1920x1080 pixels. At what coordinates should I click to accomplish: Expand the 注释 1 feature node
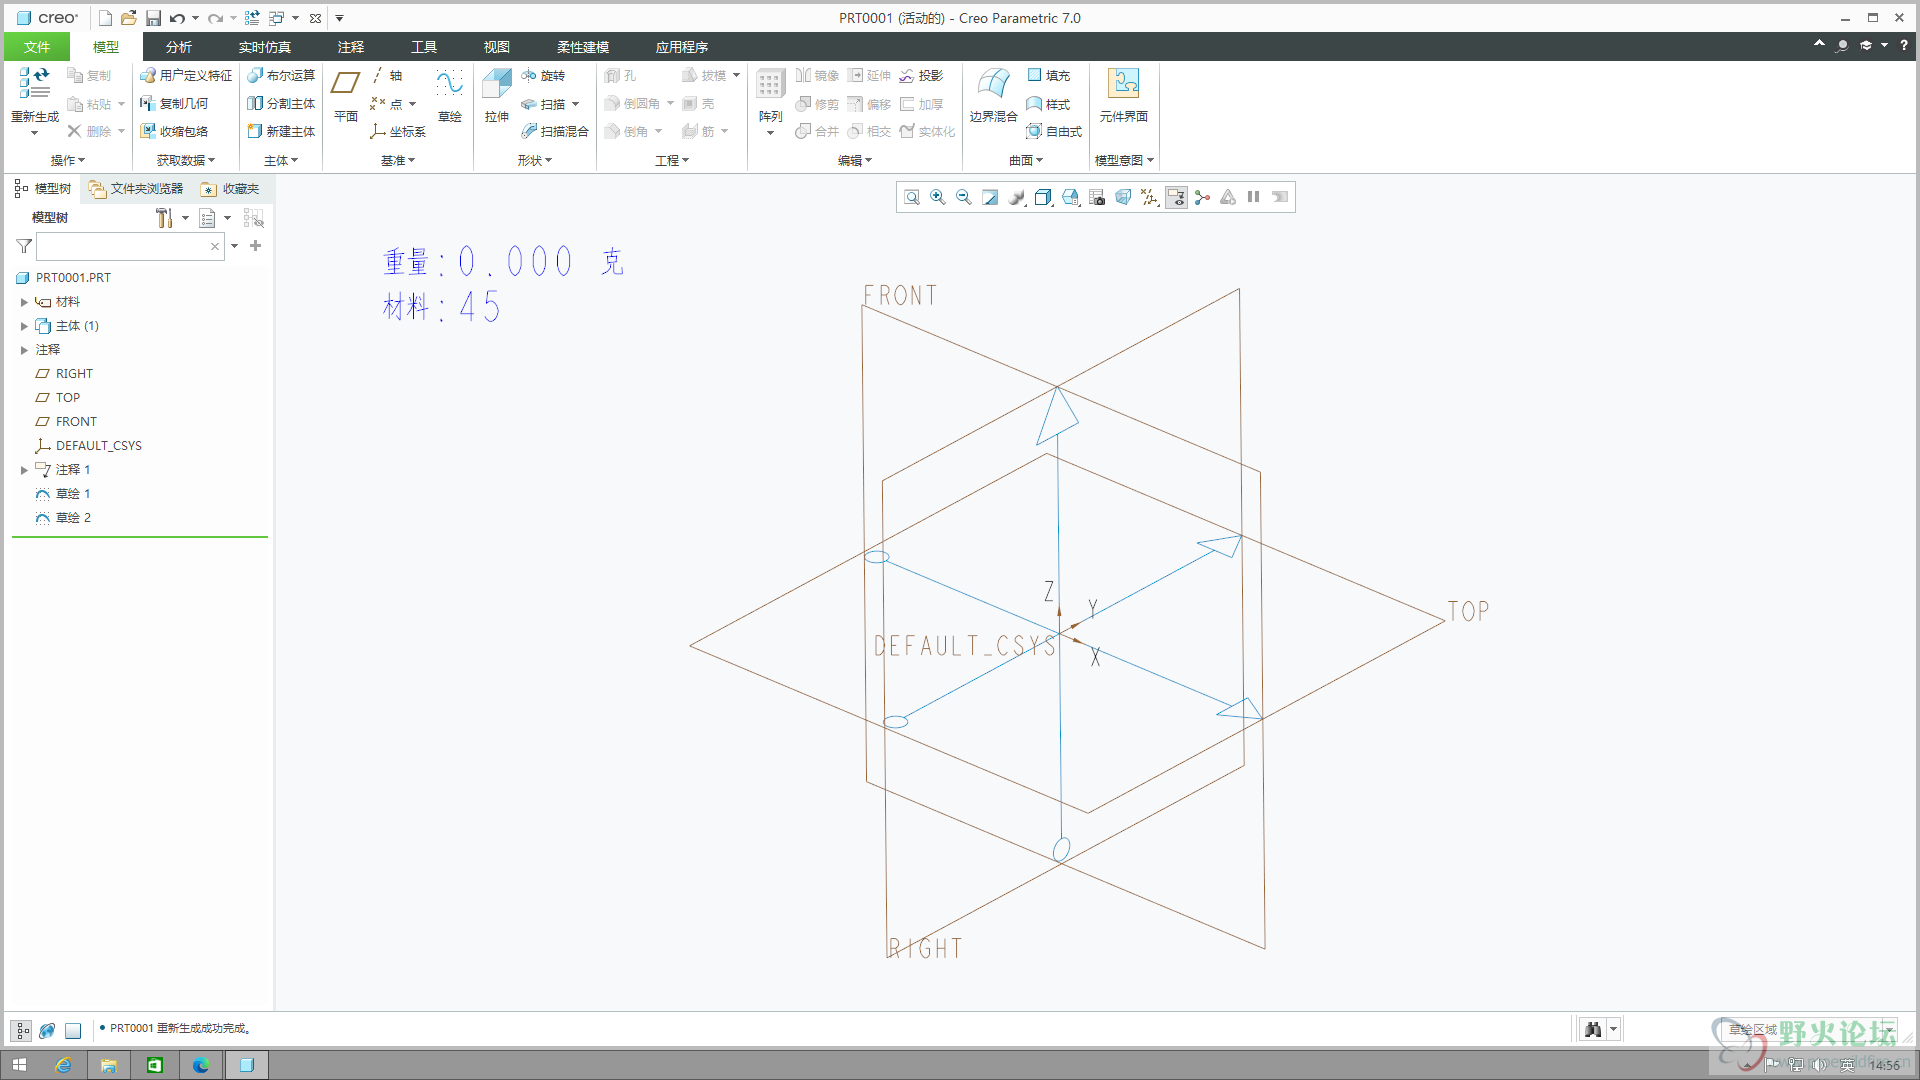tap(24, 470)
